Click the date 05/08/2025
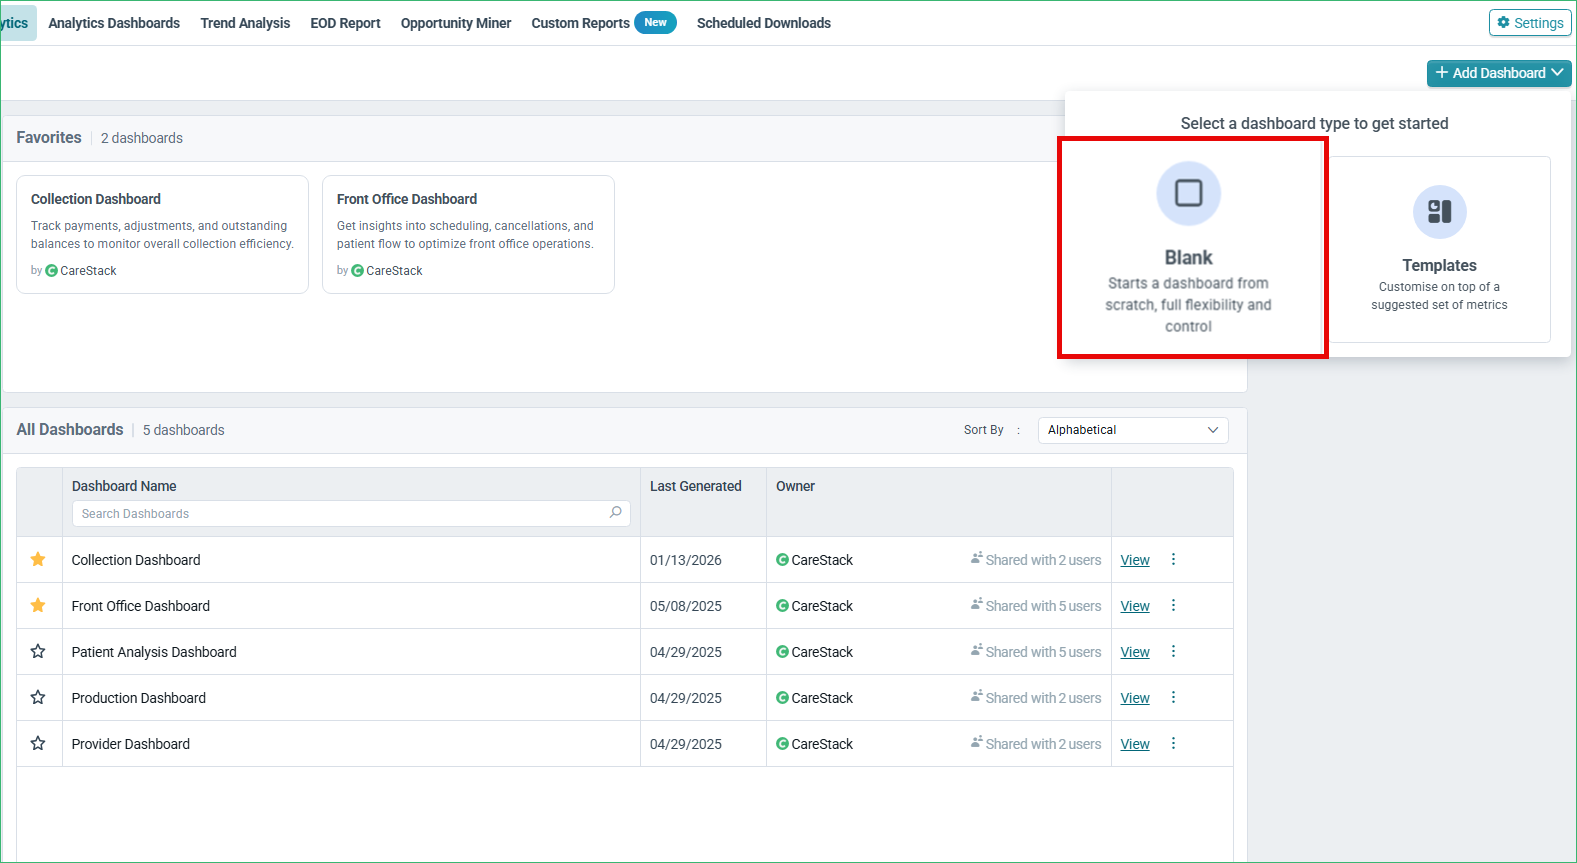 point(686,606)
